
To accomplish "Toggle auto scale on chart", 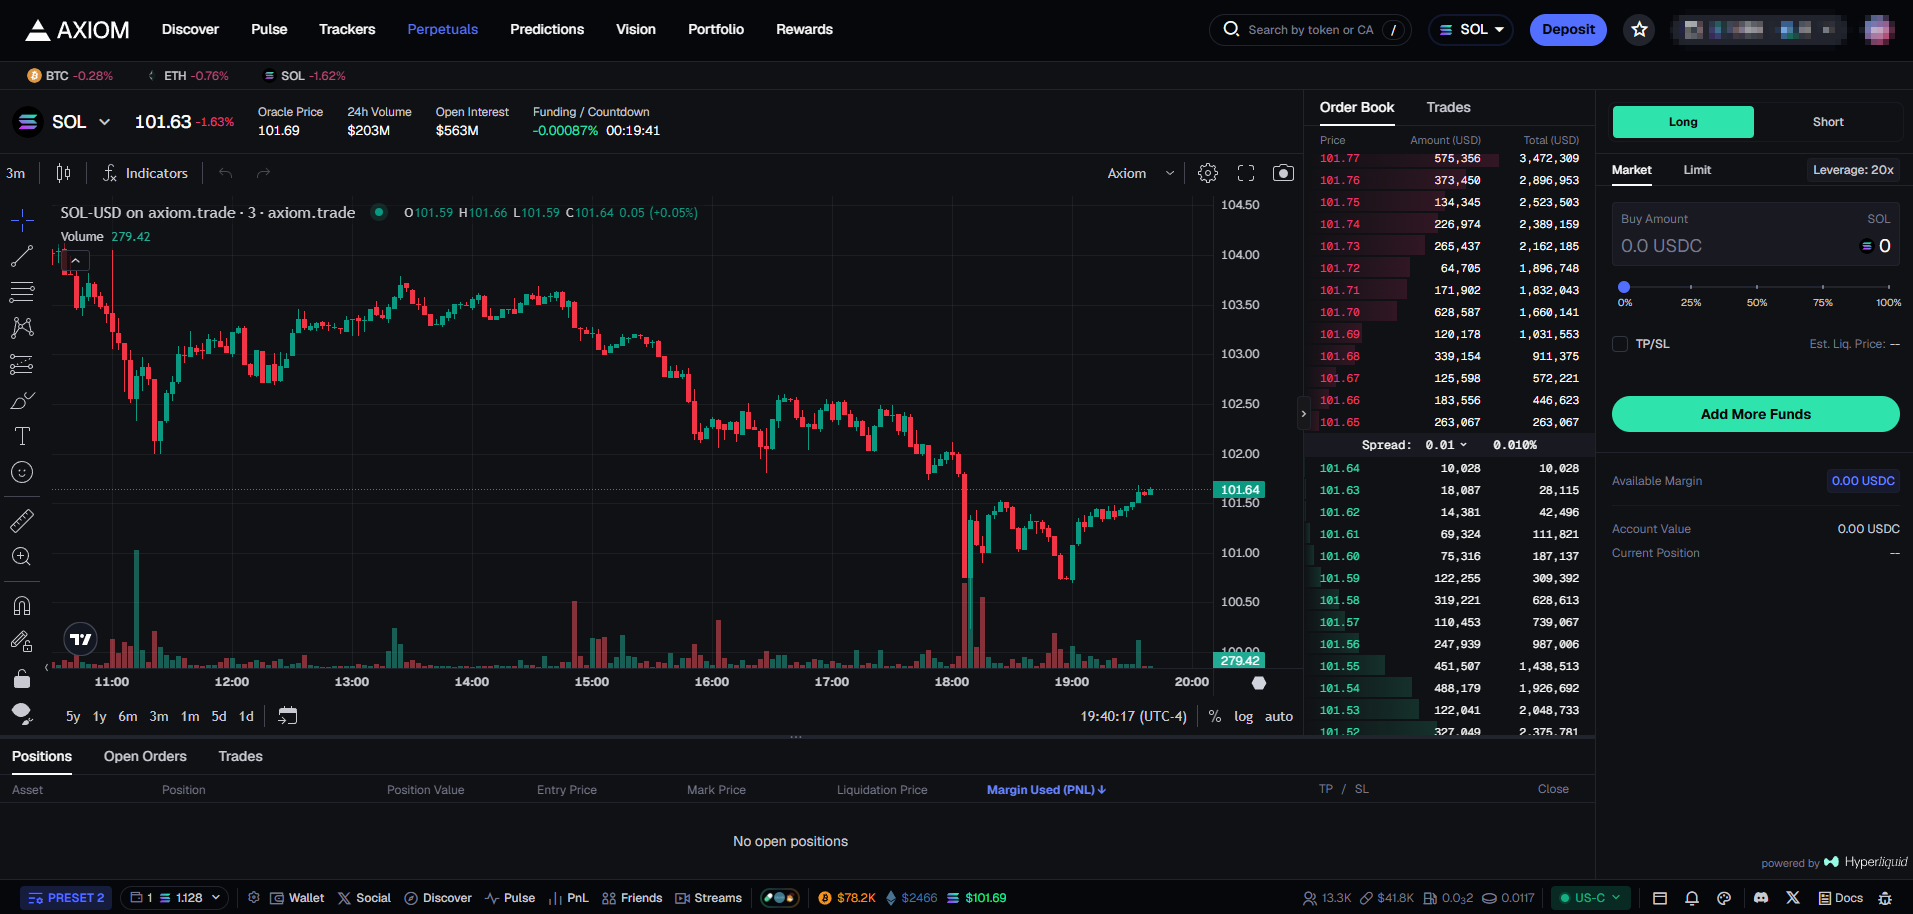I will coord(1279,716).
